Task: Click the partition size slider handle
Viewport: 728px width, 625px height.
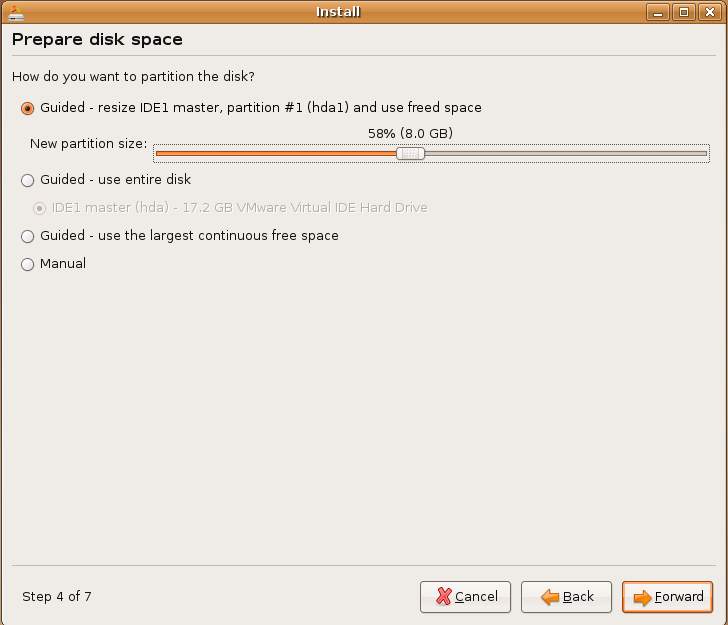Action: [410, 154]
